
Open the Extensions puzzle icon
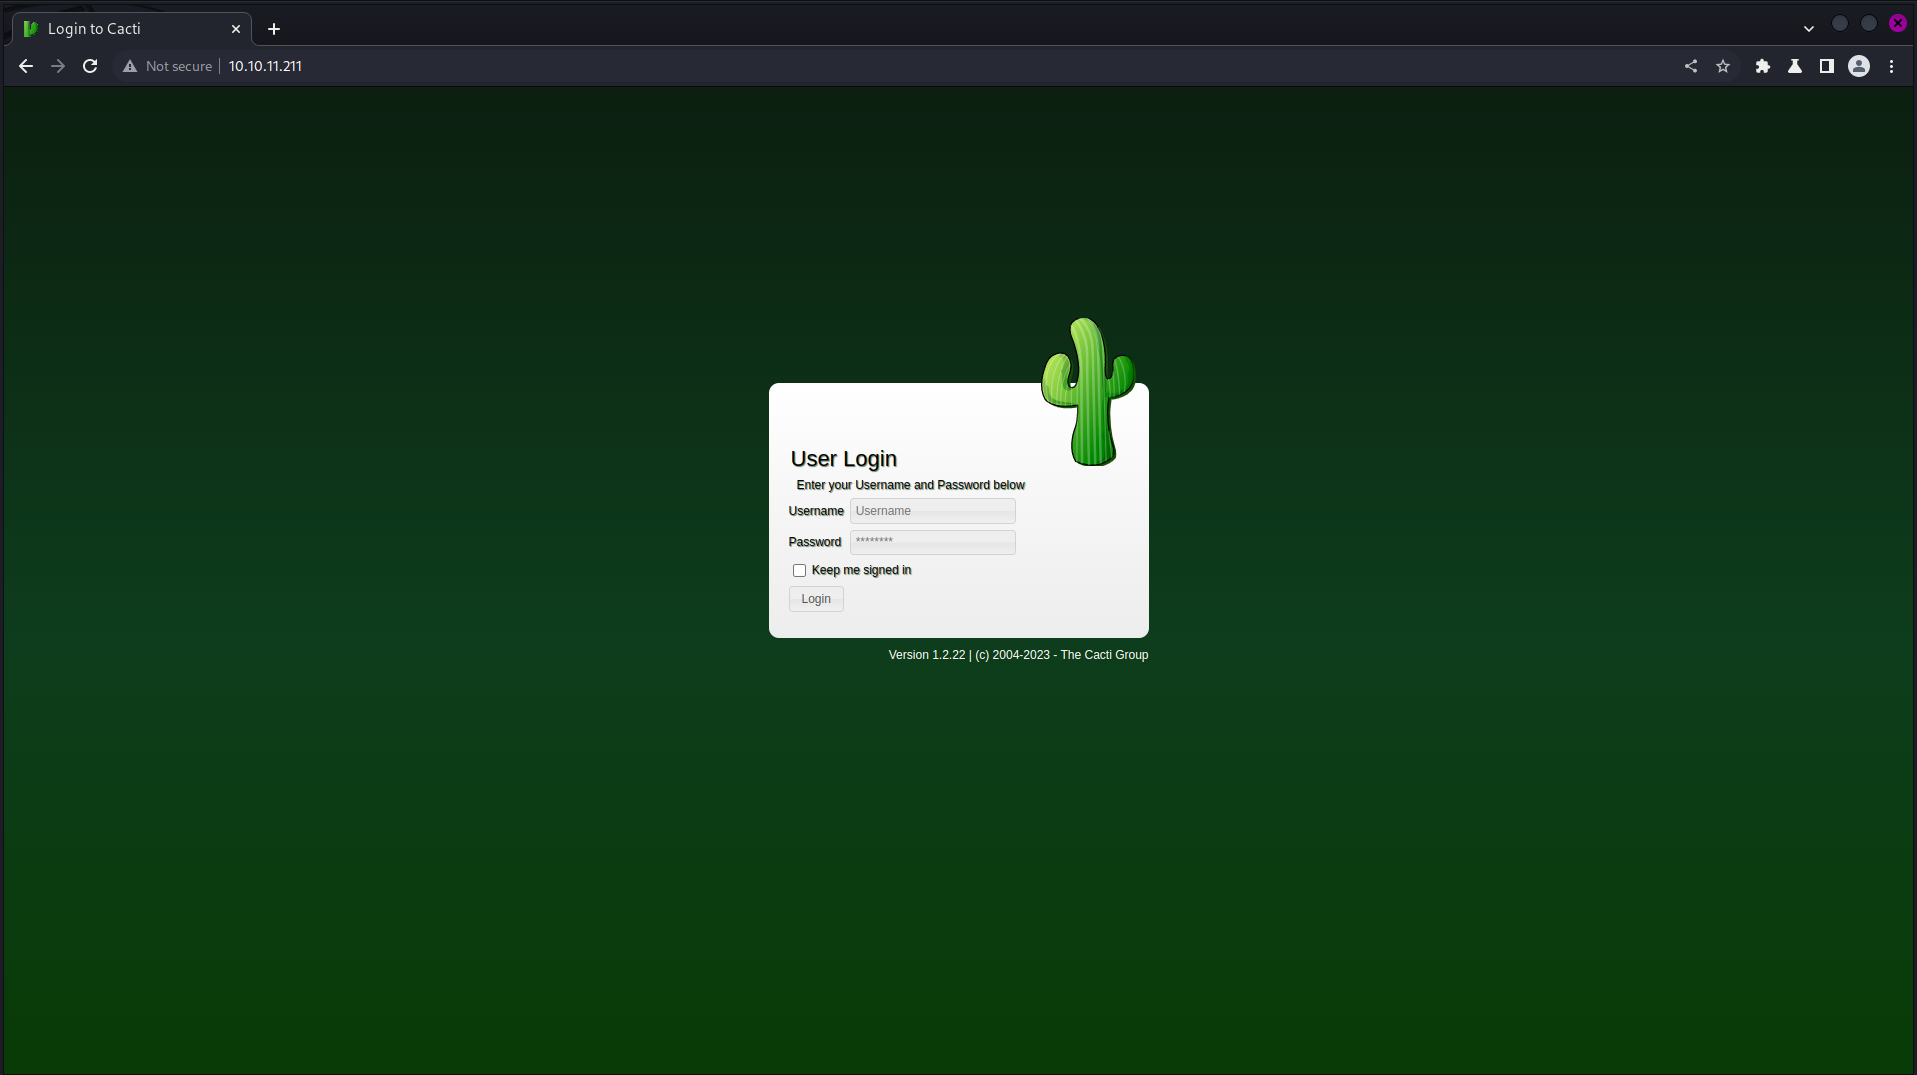[x=1762, y=66]
